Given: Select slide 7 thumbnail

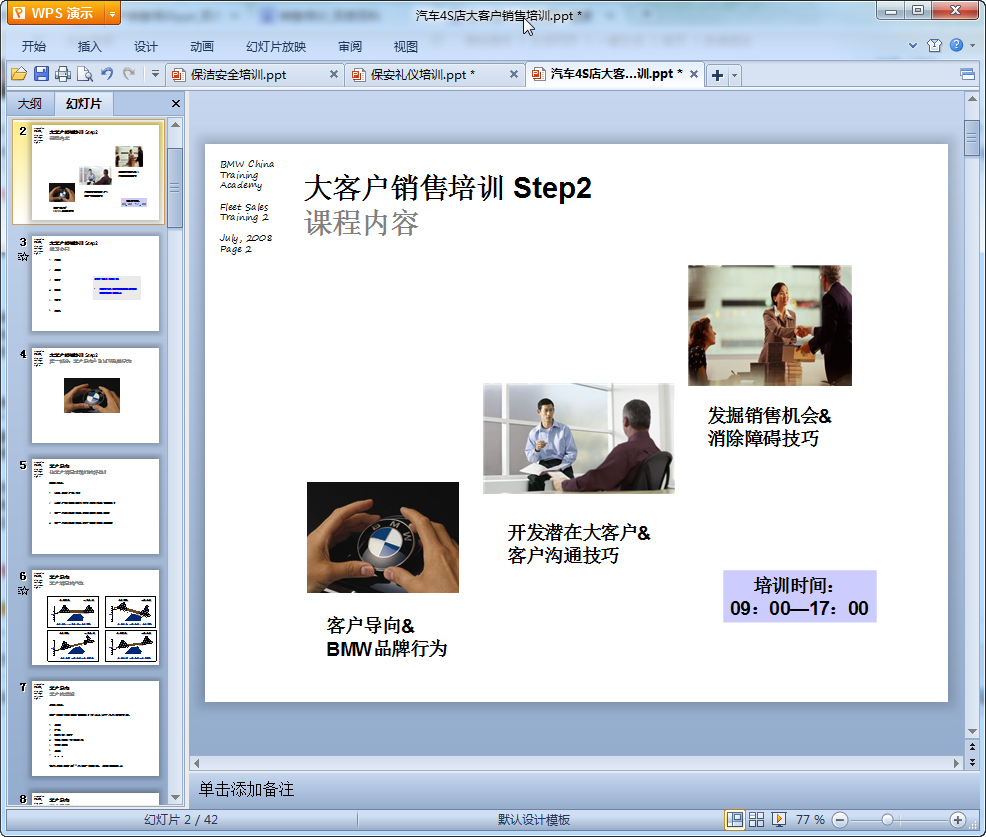Looking at the screenshot, I should 95,728.
